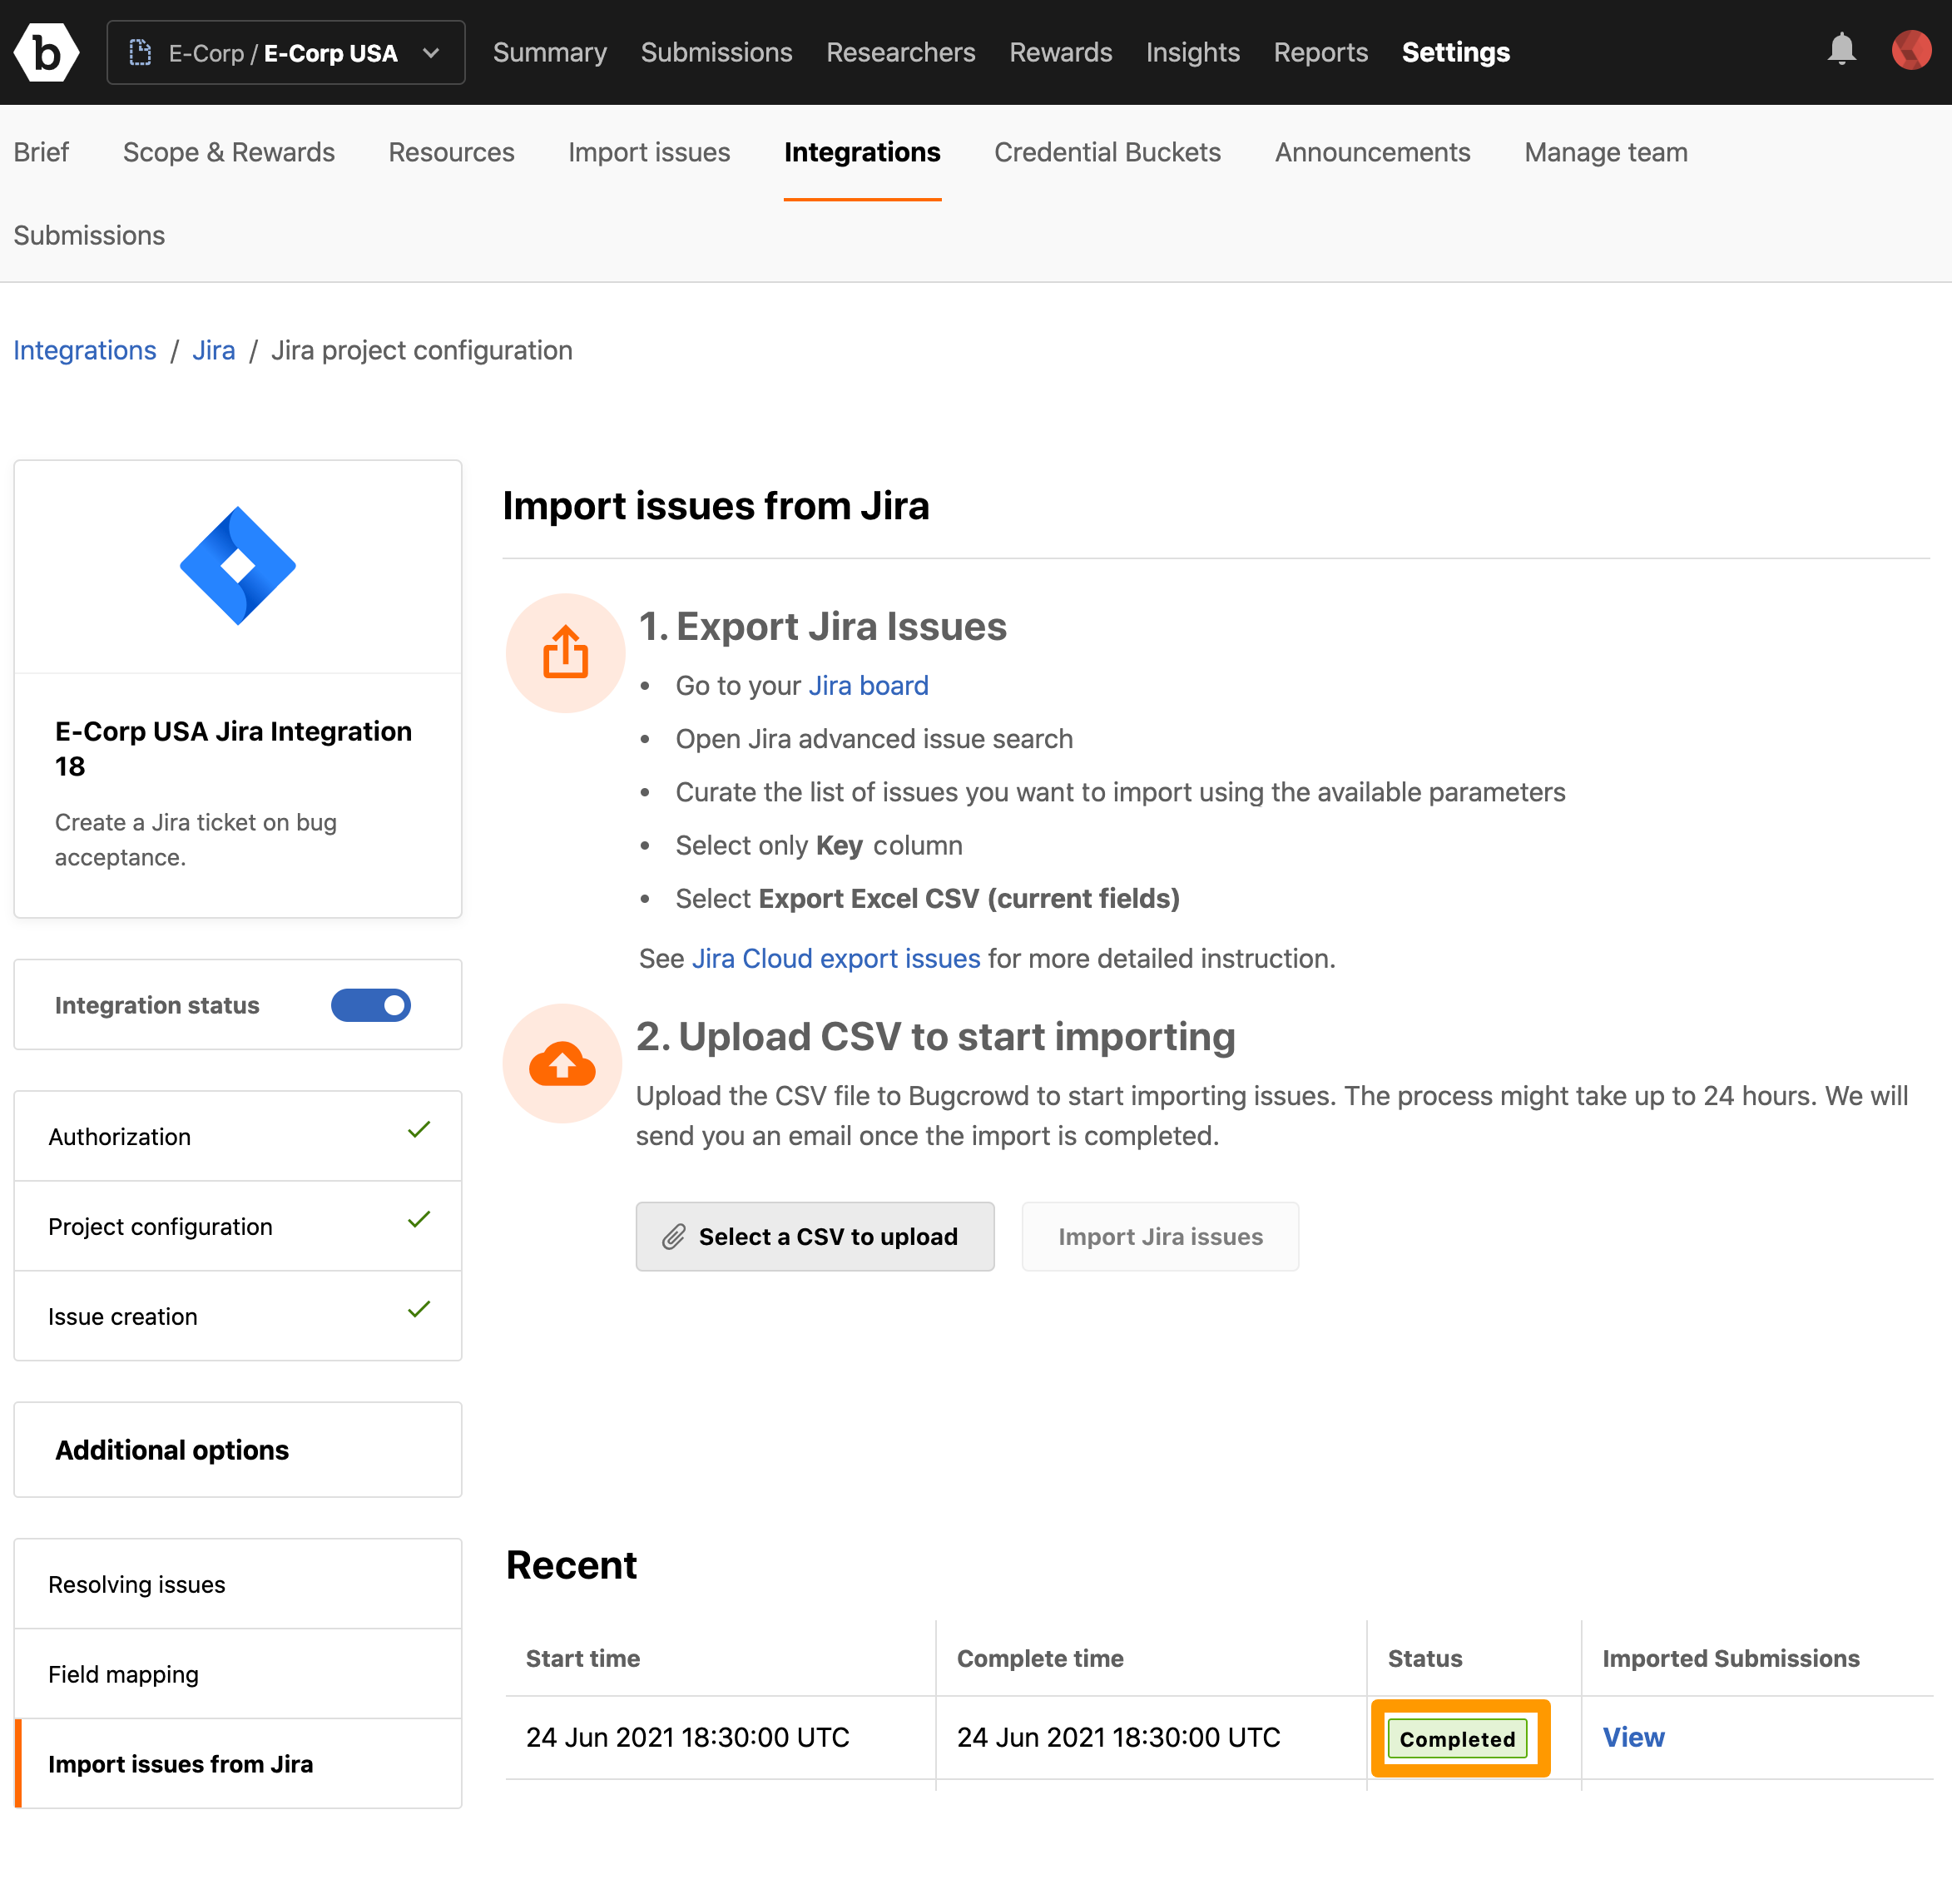This screenshot has height=1904, width=1952.
Task: Open the Submissions settings sub-tab
Action: 89,235
